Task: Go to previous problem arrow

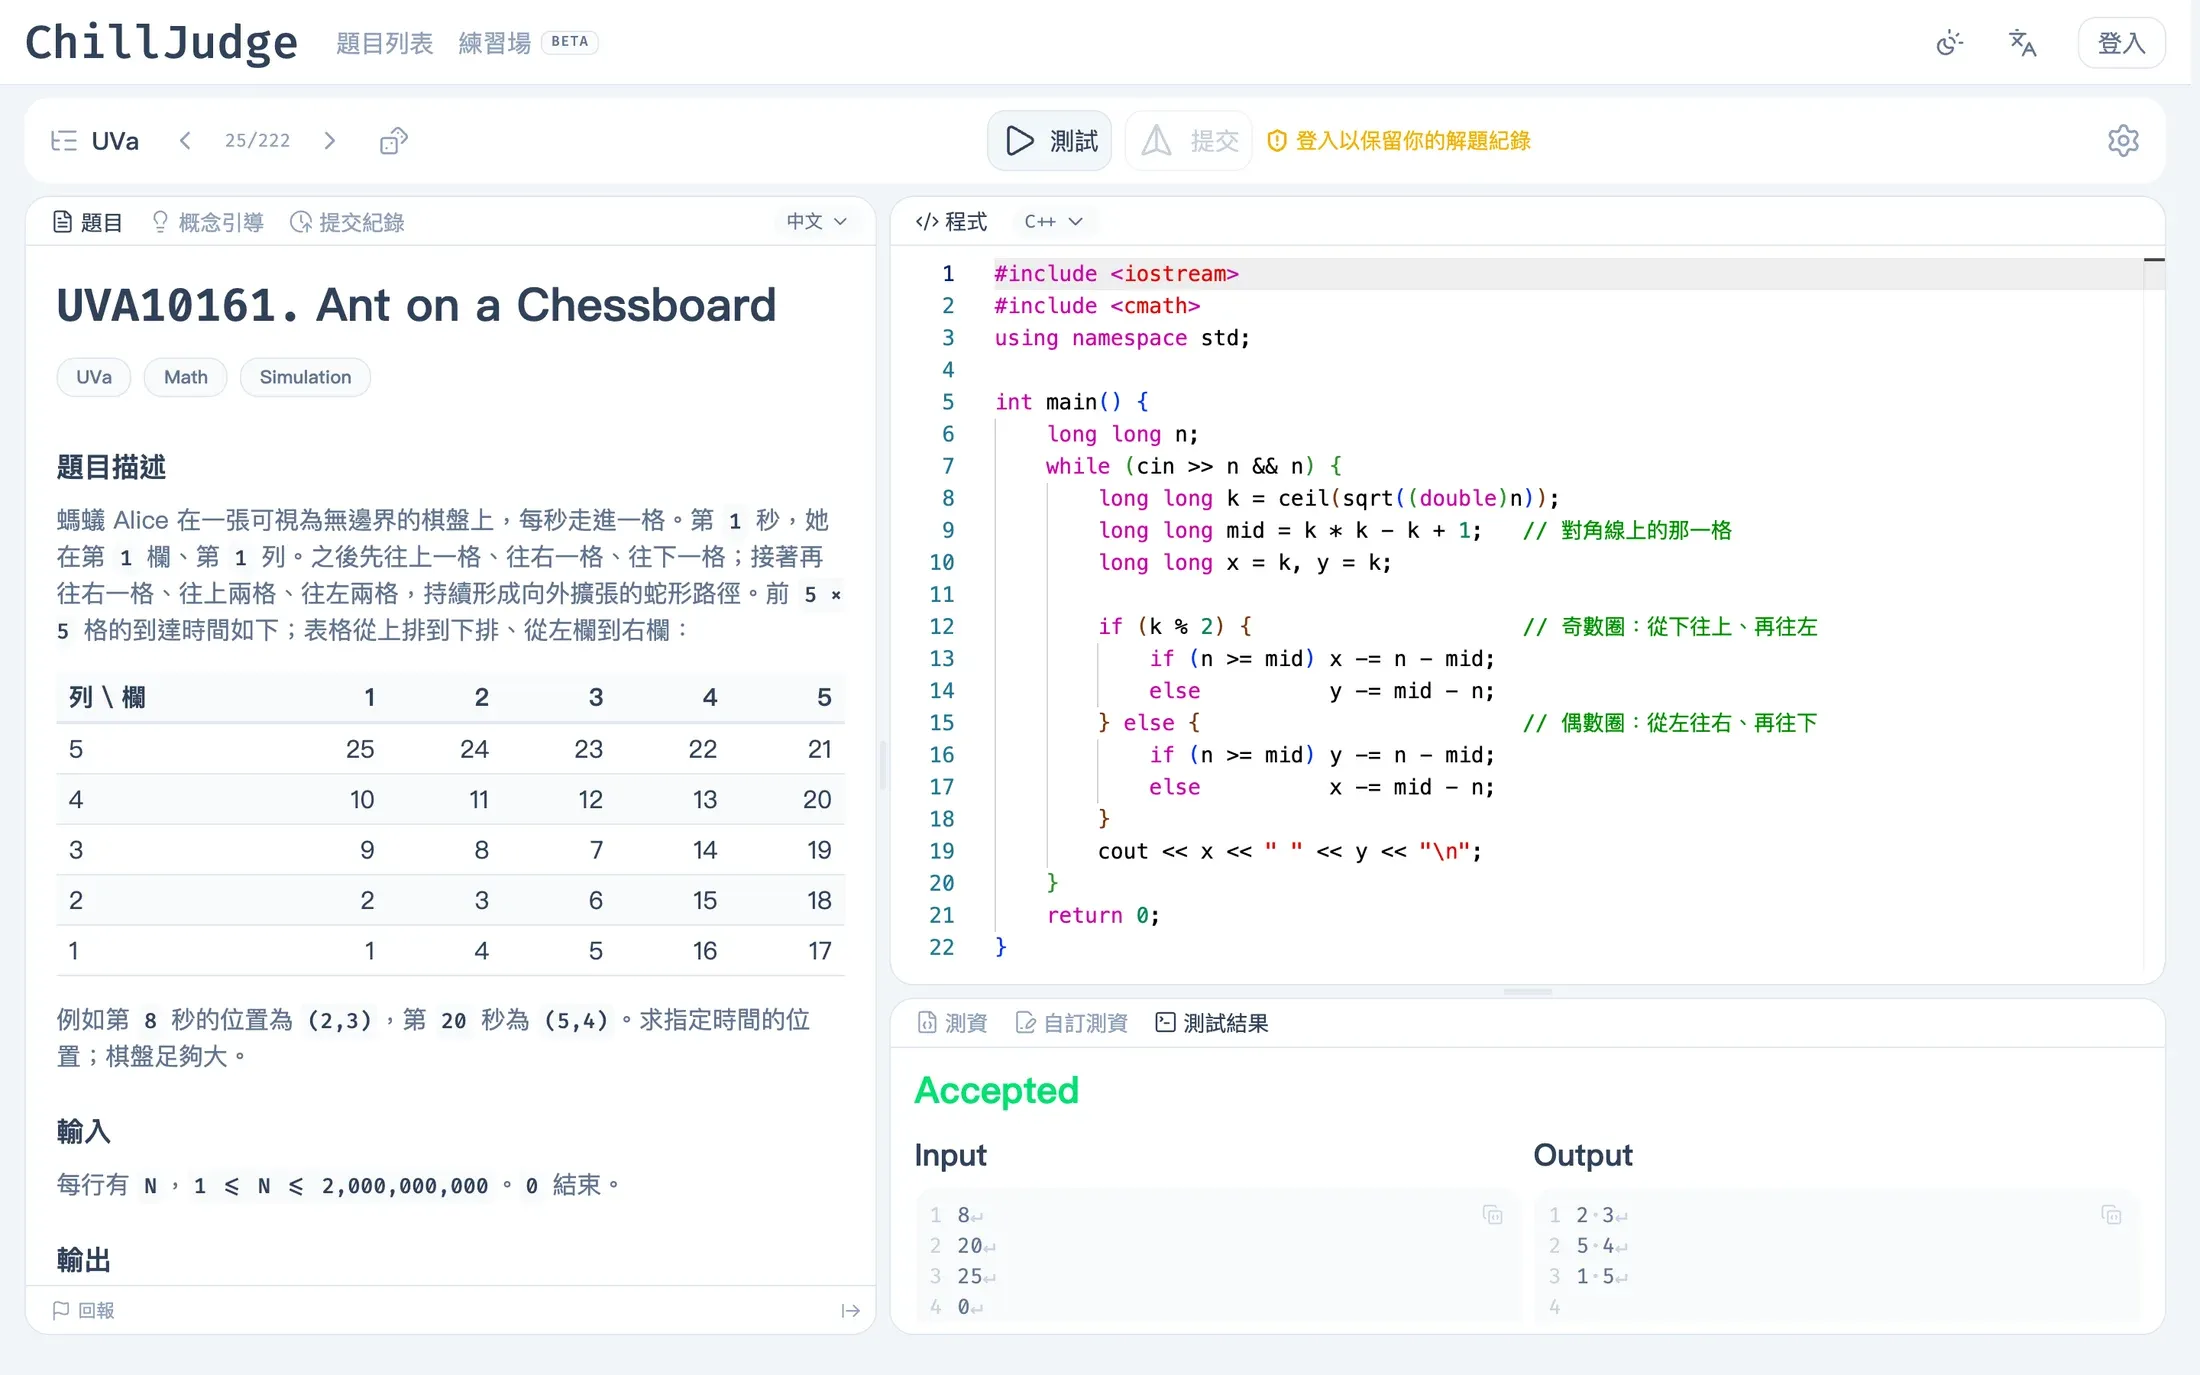Action: 185,141
